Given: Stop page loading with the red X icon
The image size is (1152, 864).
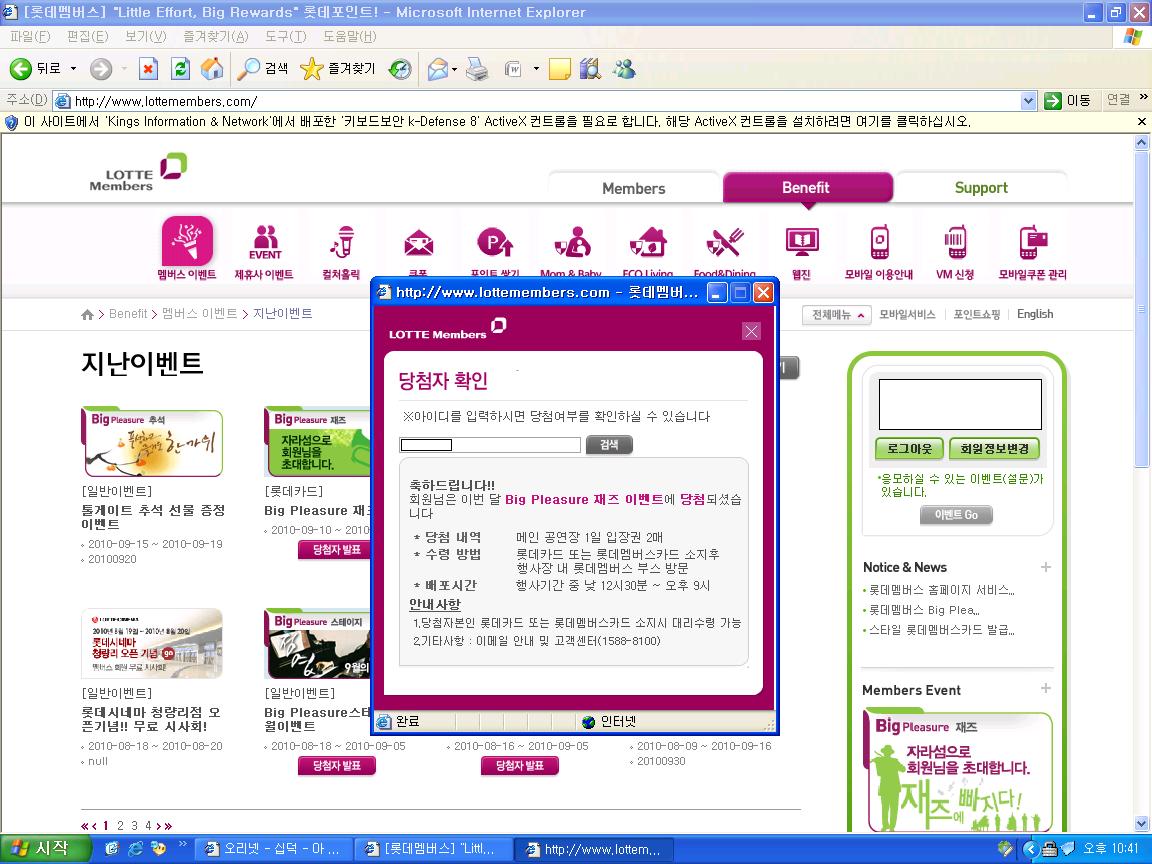Looking at the screenshot, I should [x=148, y=69].
